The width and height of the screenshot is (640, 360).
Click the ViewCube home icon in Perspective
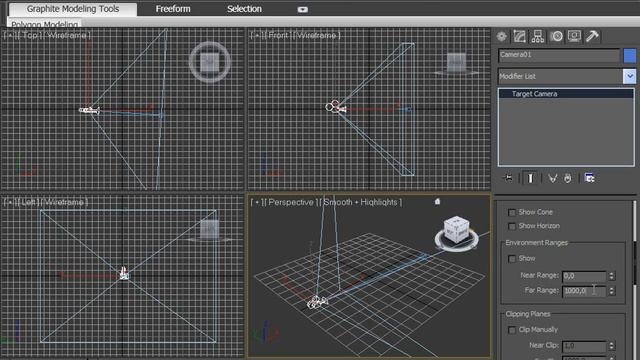click(437, 201)
